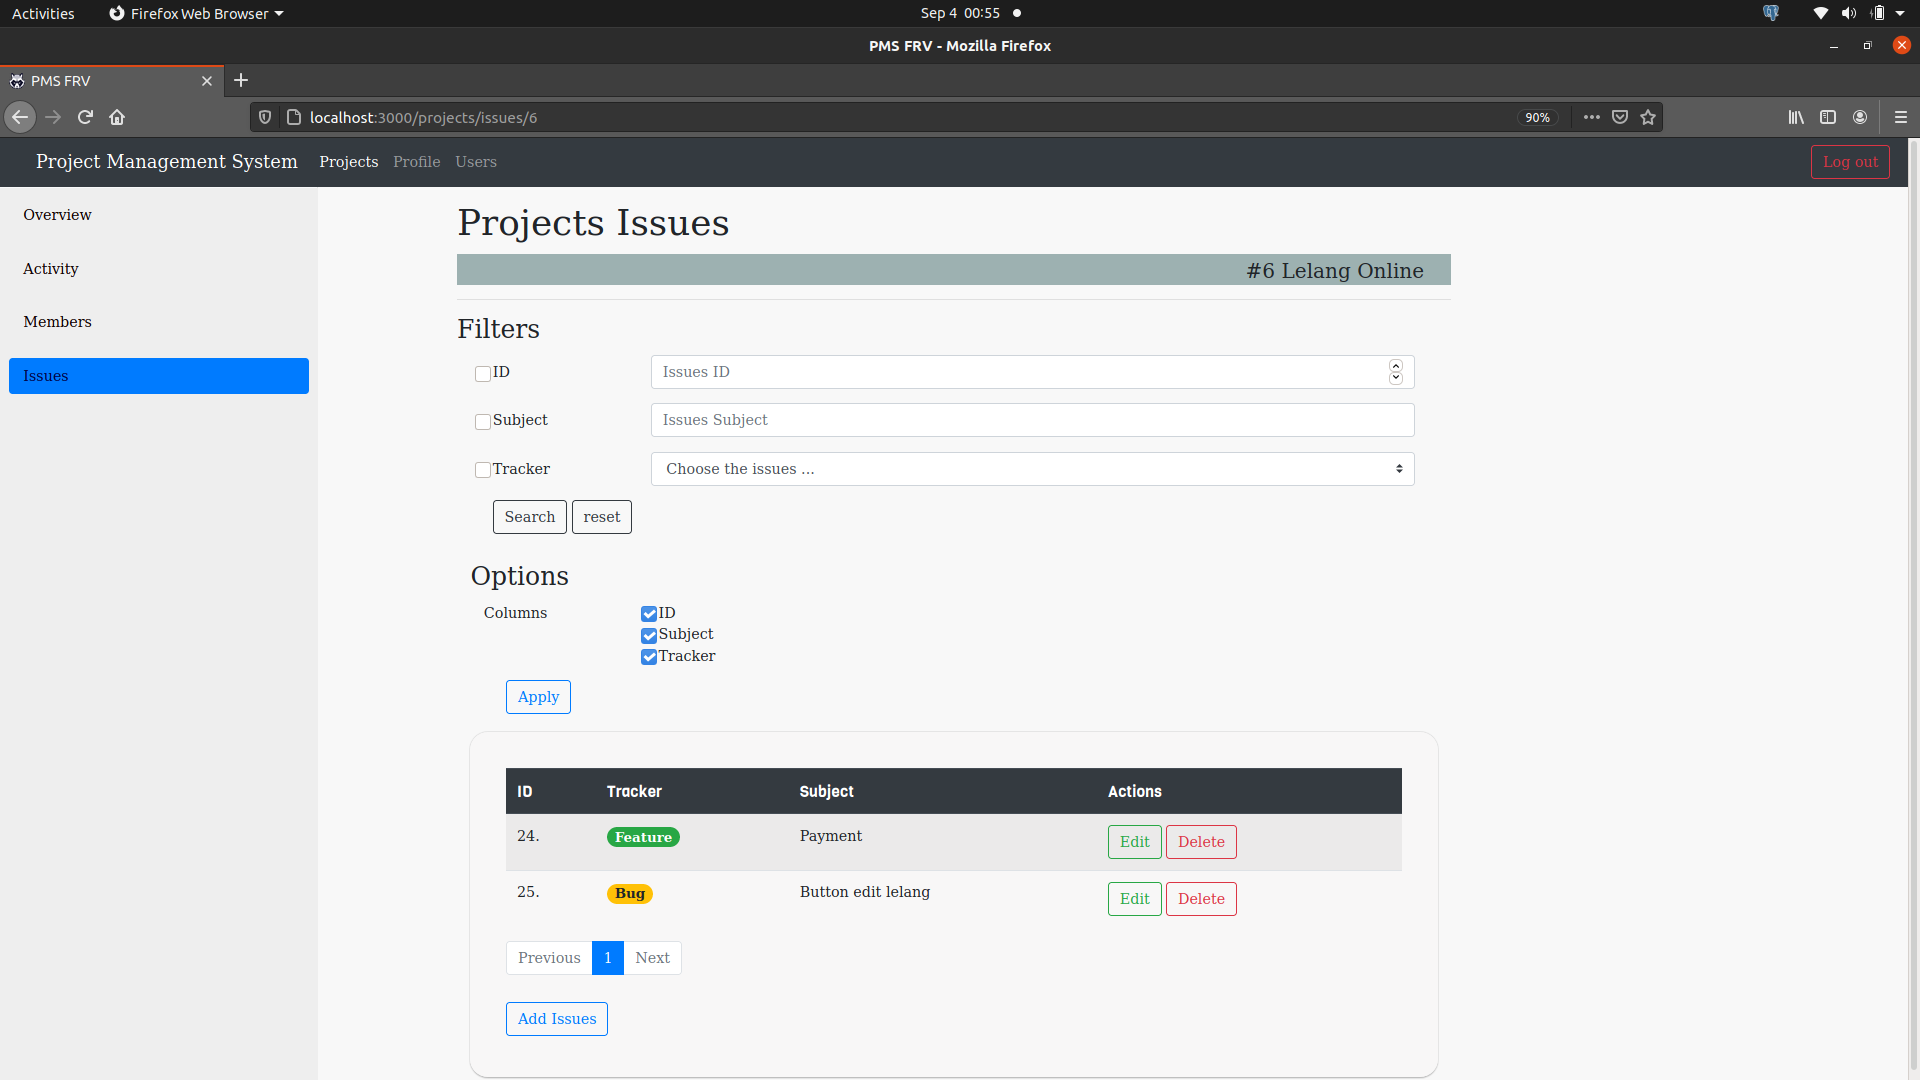The image size is (1920, 1080).
Task: Click the Tracker column header
Action: point(634,791)
